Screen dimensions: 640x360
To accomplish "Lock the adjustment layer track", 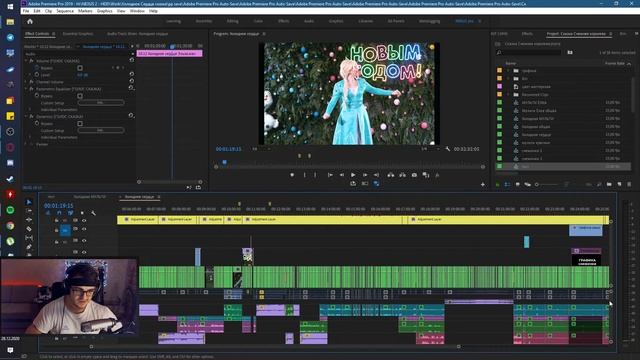I will [x=56, y=220].
